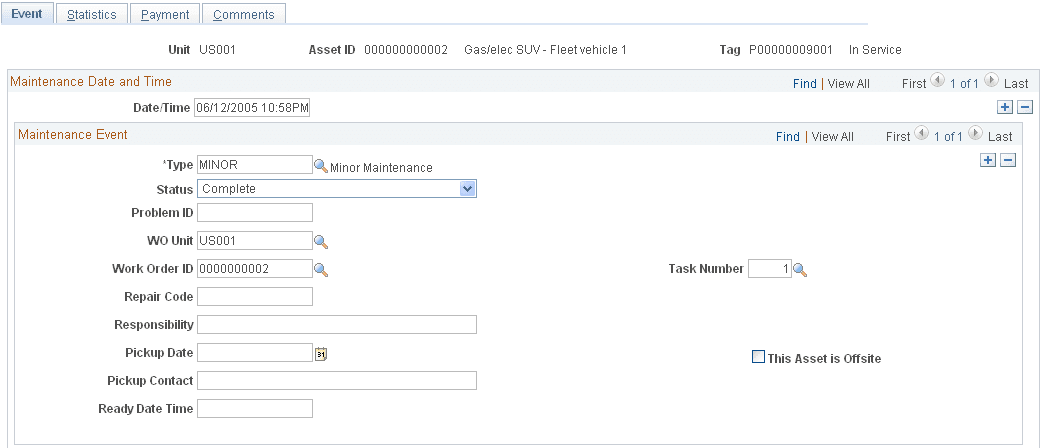Add a new Maintenance Event row
The height and width of the screenshot is (448, 1040).
point(988,160)
